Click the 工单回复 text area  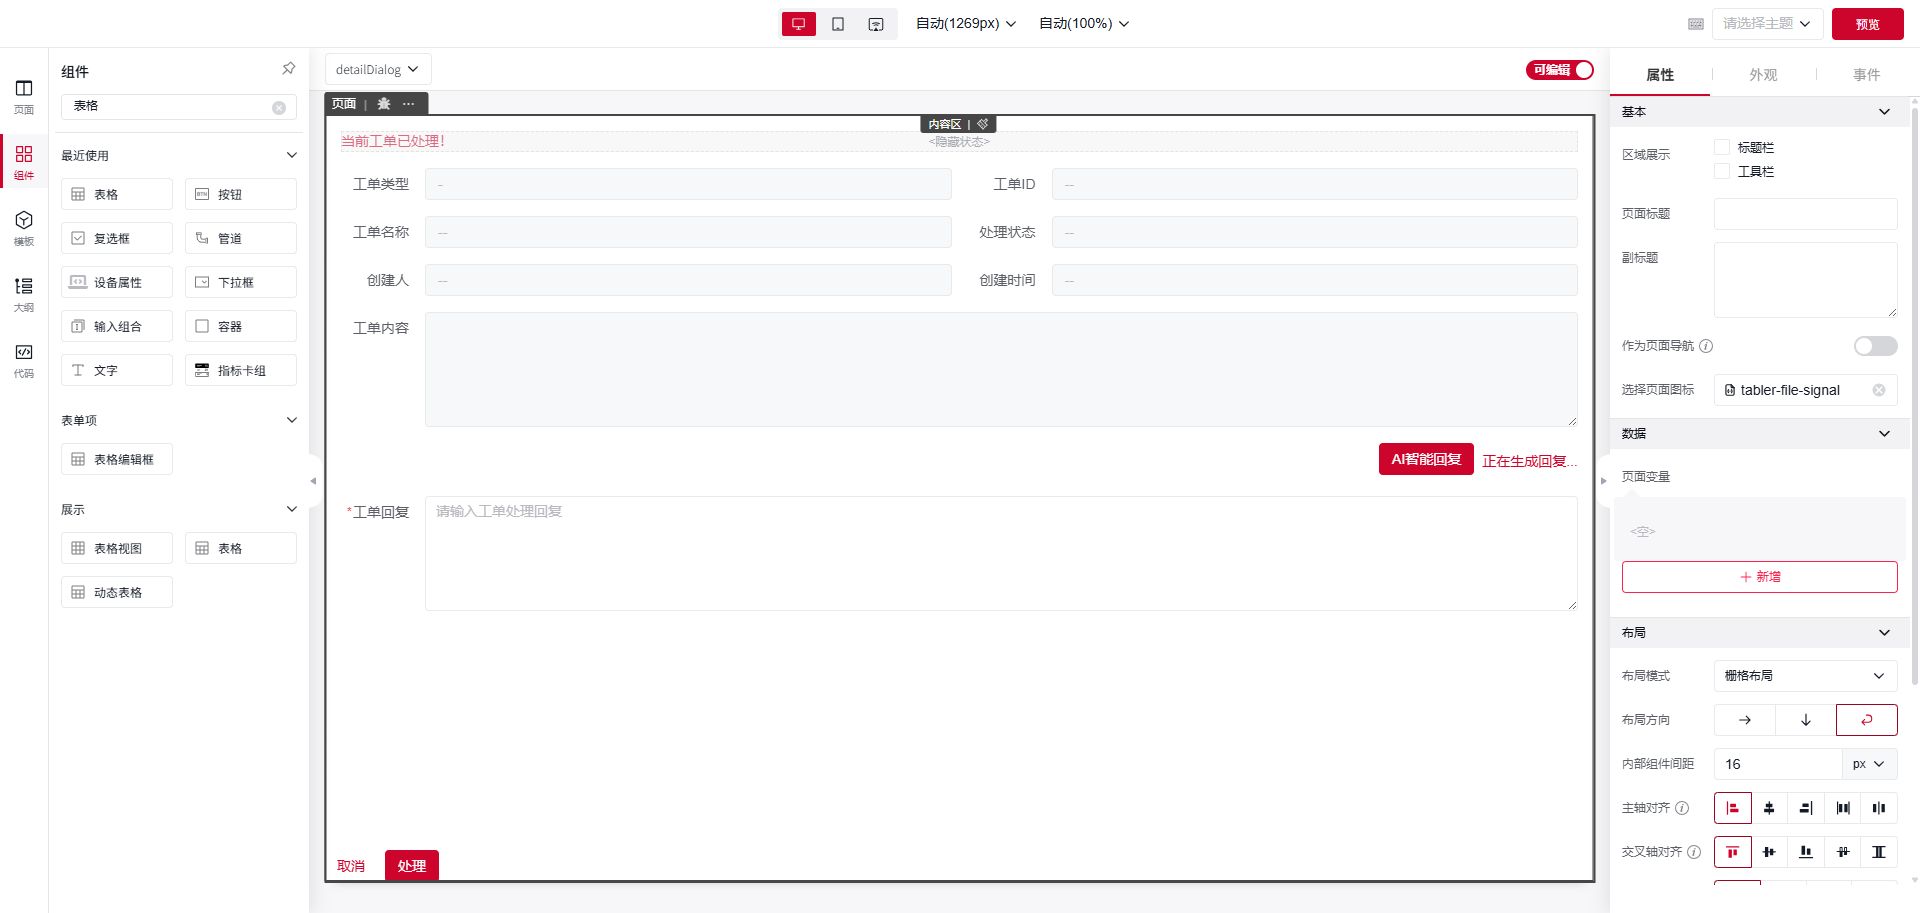tap(1000, 553)
